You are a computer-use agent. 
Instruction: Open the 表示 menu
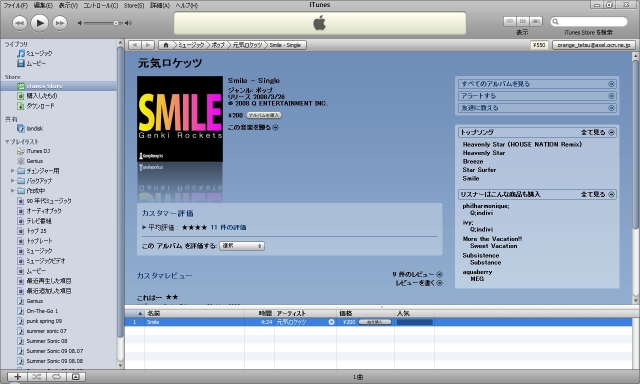click(x=68, y=5)
